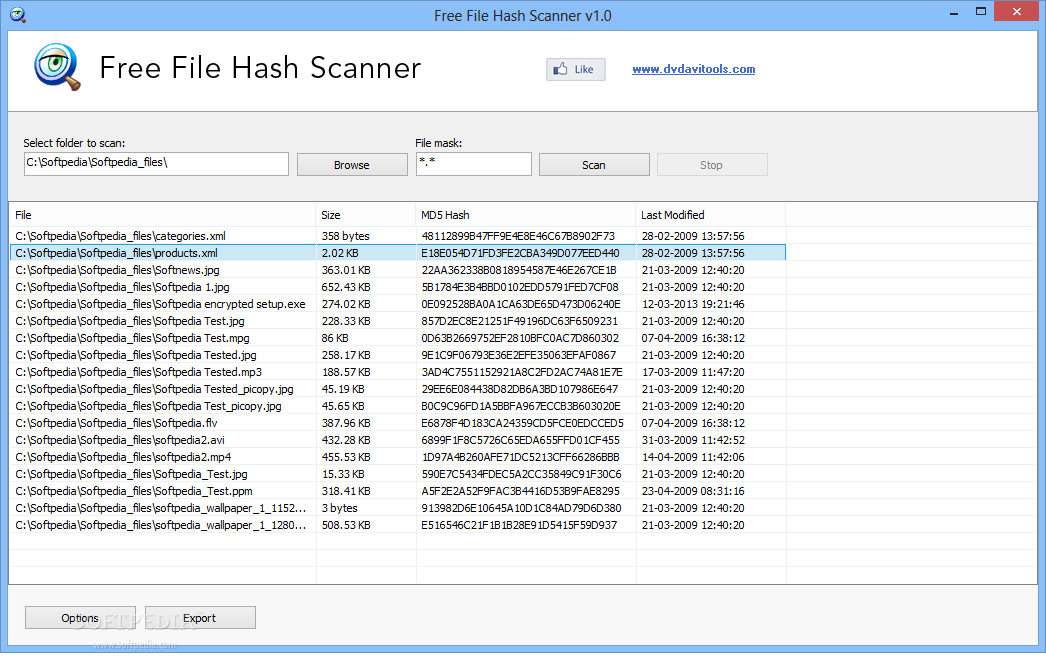Screen dimensions: 1046x663
Task: Click the 3 bytes size cell
Action: (339, 508)
